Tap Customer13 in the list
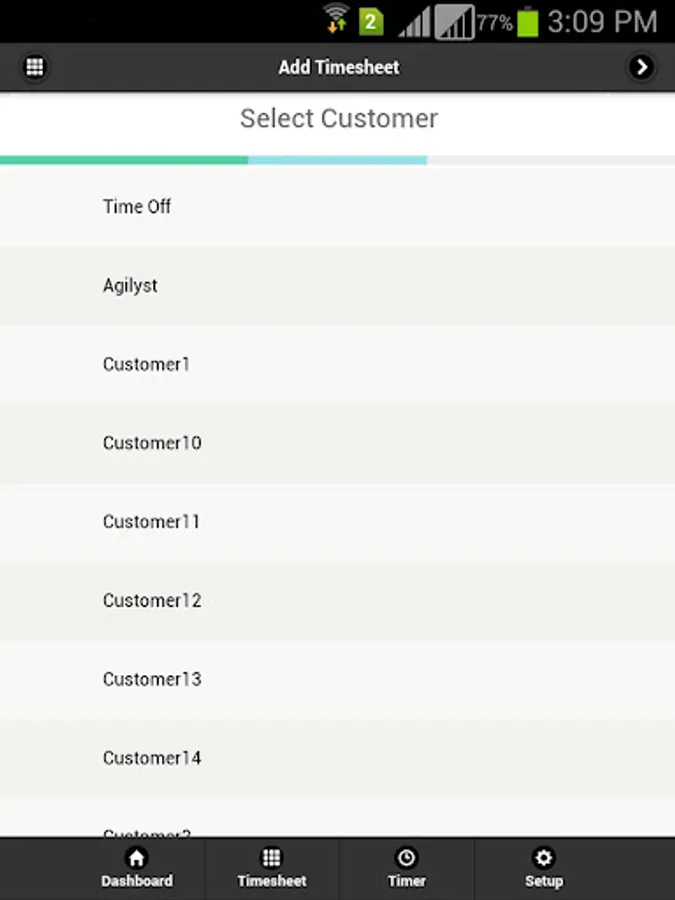The height and width of the screenshot is (900, 675). pyautogui.click(x=152, y=680)
